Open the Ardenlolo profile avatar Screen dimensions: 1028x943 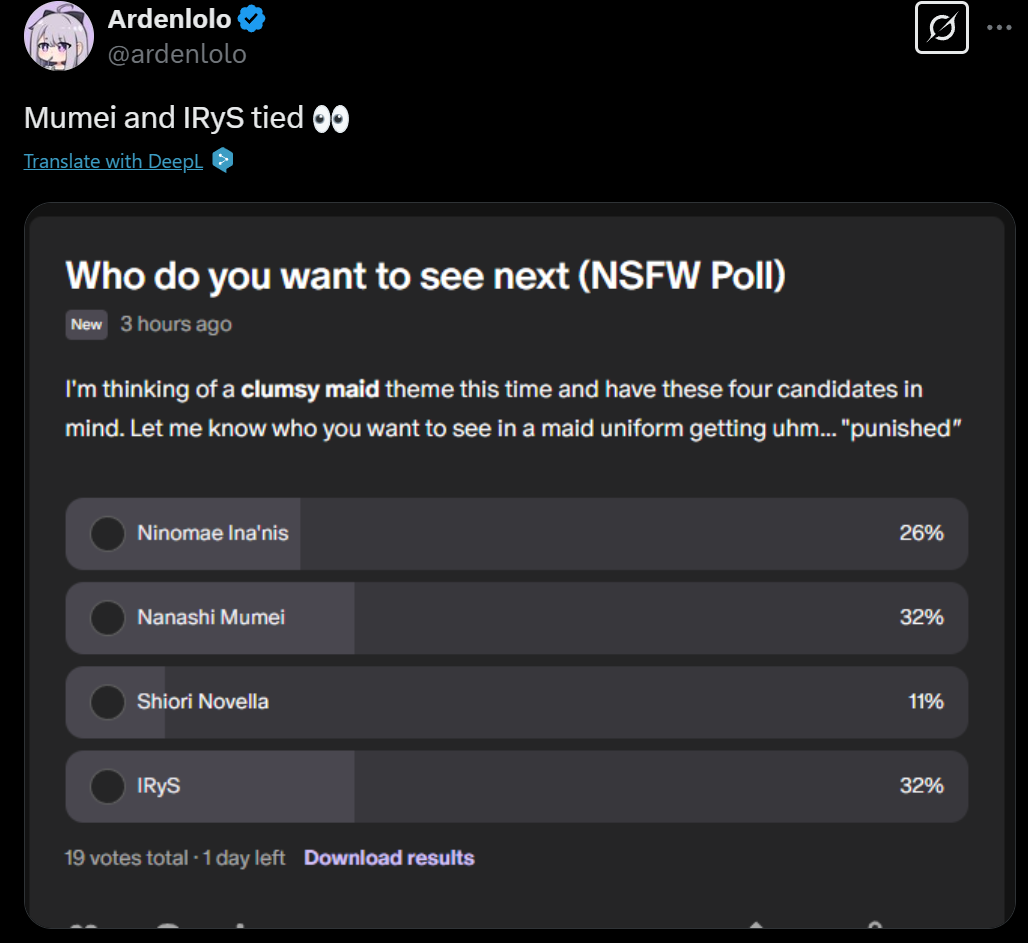(59, 35)
